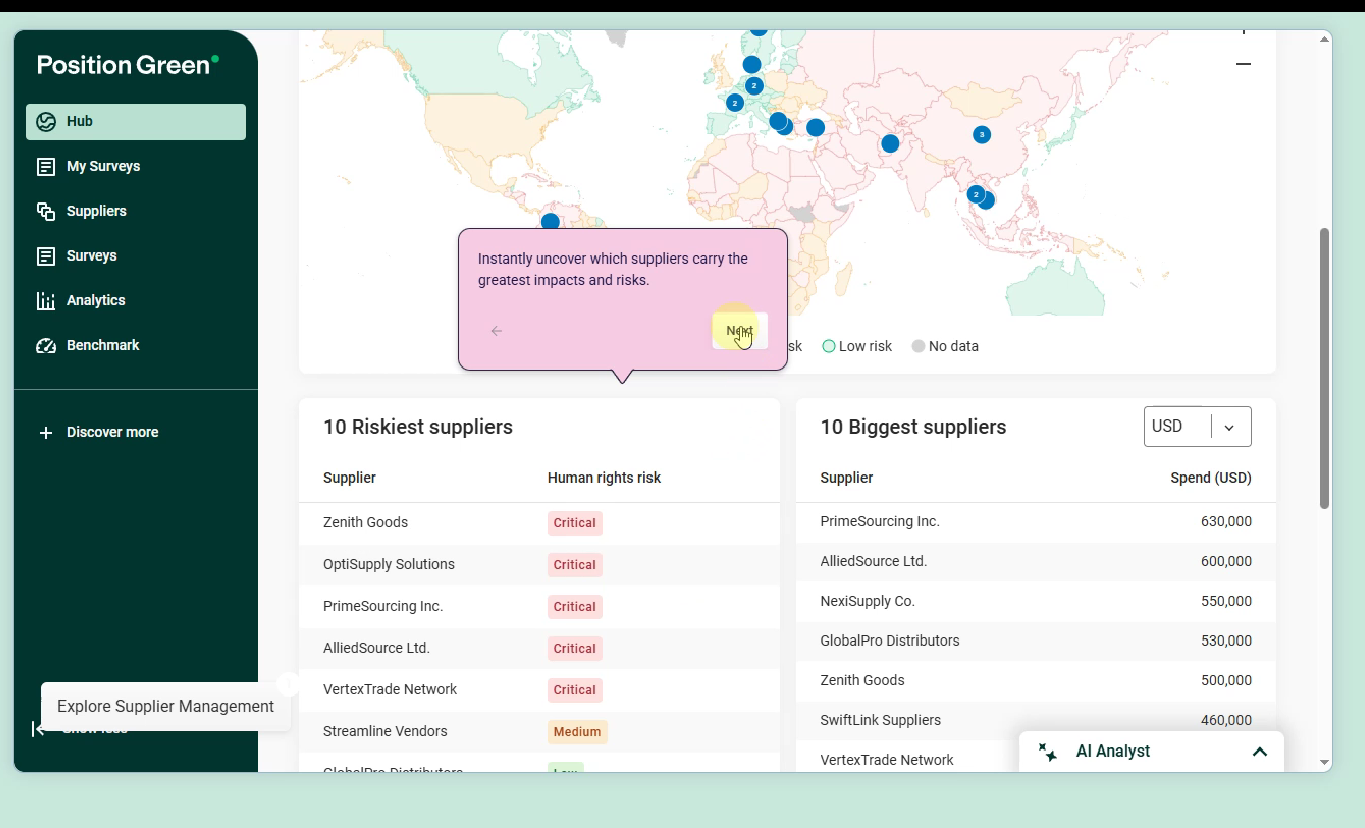Image resolution: width=1365 pixels, height=828 pixels.
Task: Click the 550,000 spend value
Action: coord(1226,601)
